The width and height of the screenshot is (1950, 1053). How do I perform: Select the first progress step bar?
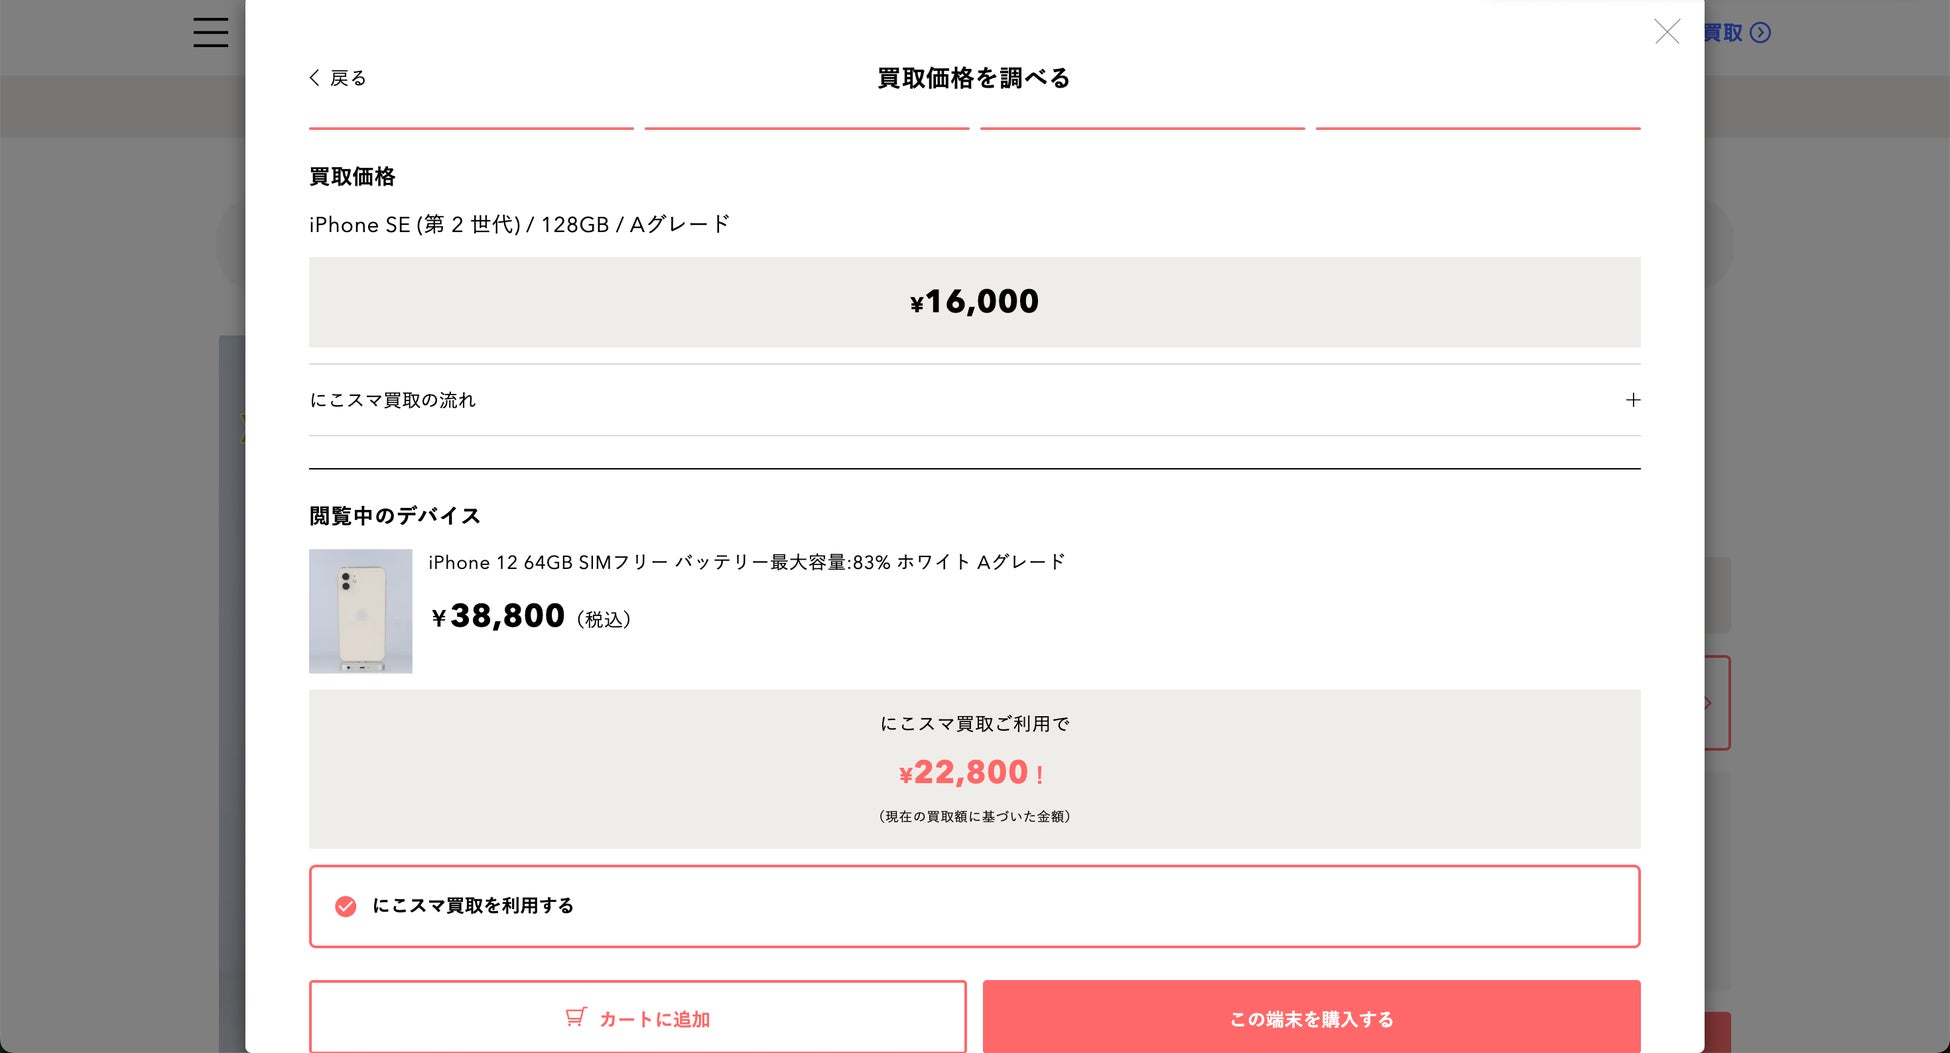(471, 128)
